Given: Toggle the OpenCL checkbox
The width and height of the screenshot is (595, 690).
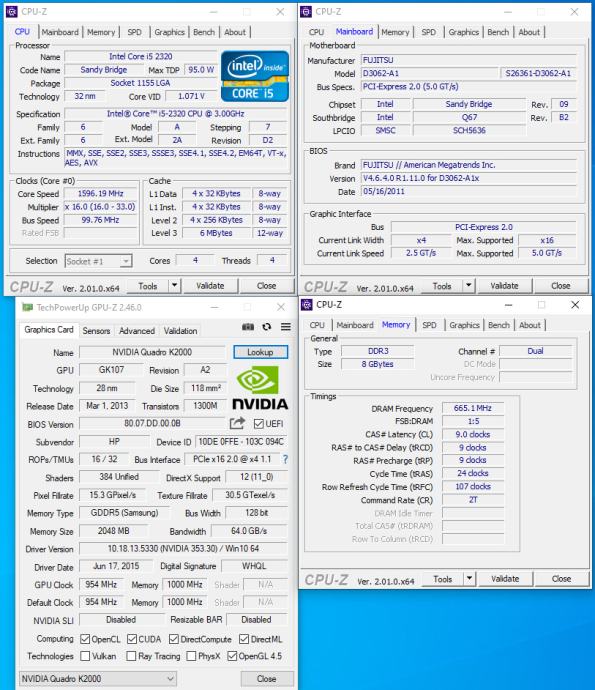Looking at the screenshot, I should coord(85,639).
